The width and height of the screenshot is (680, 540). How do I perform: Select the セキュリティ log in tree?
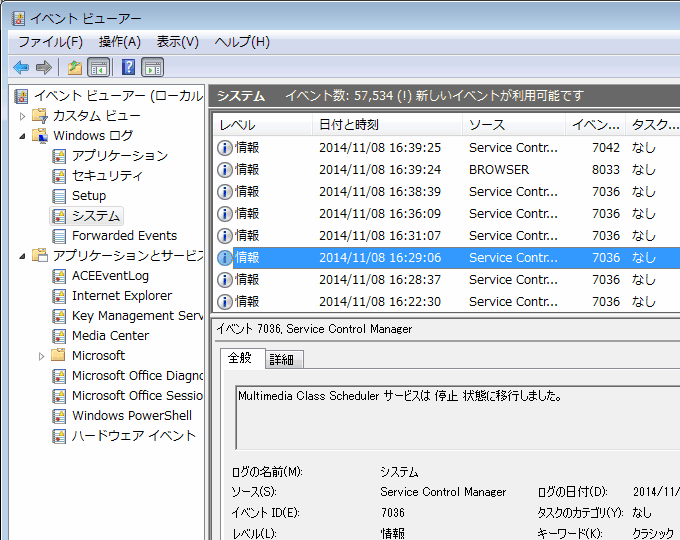coord(107,176)
